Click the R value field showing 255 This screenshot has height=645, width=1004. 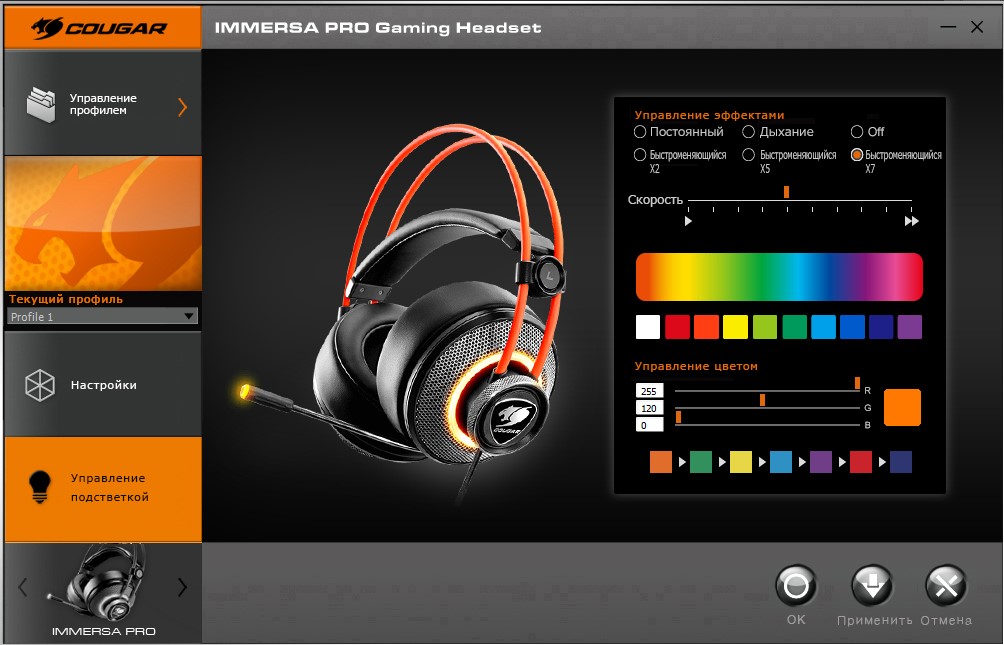649,391
